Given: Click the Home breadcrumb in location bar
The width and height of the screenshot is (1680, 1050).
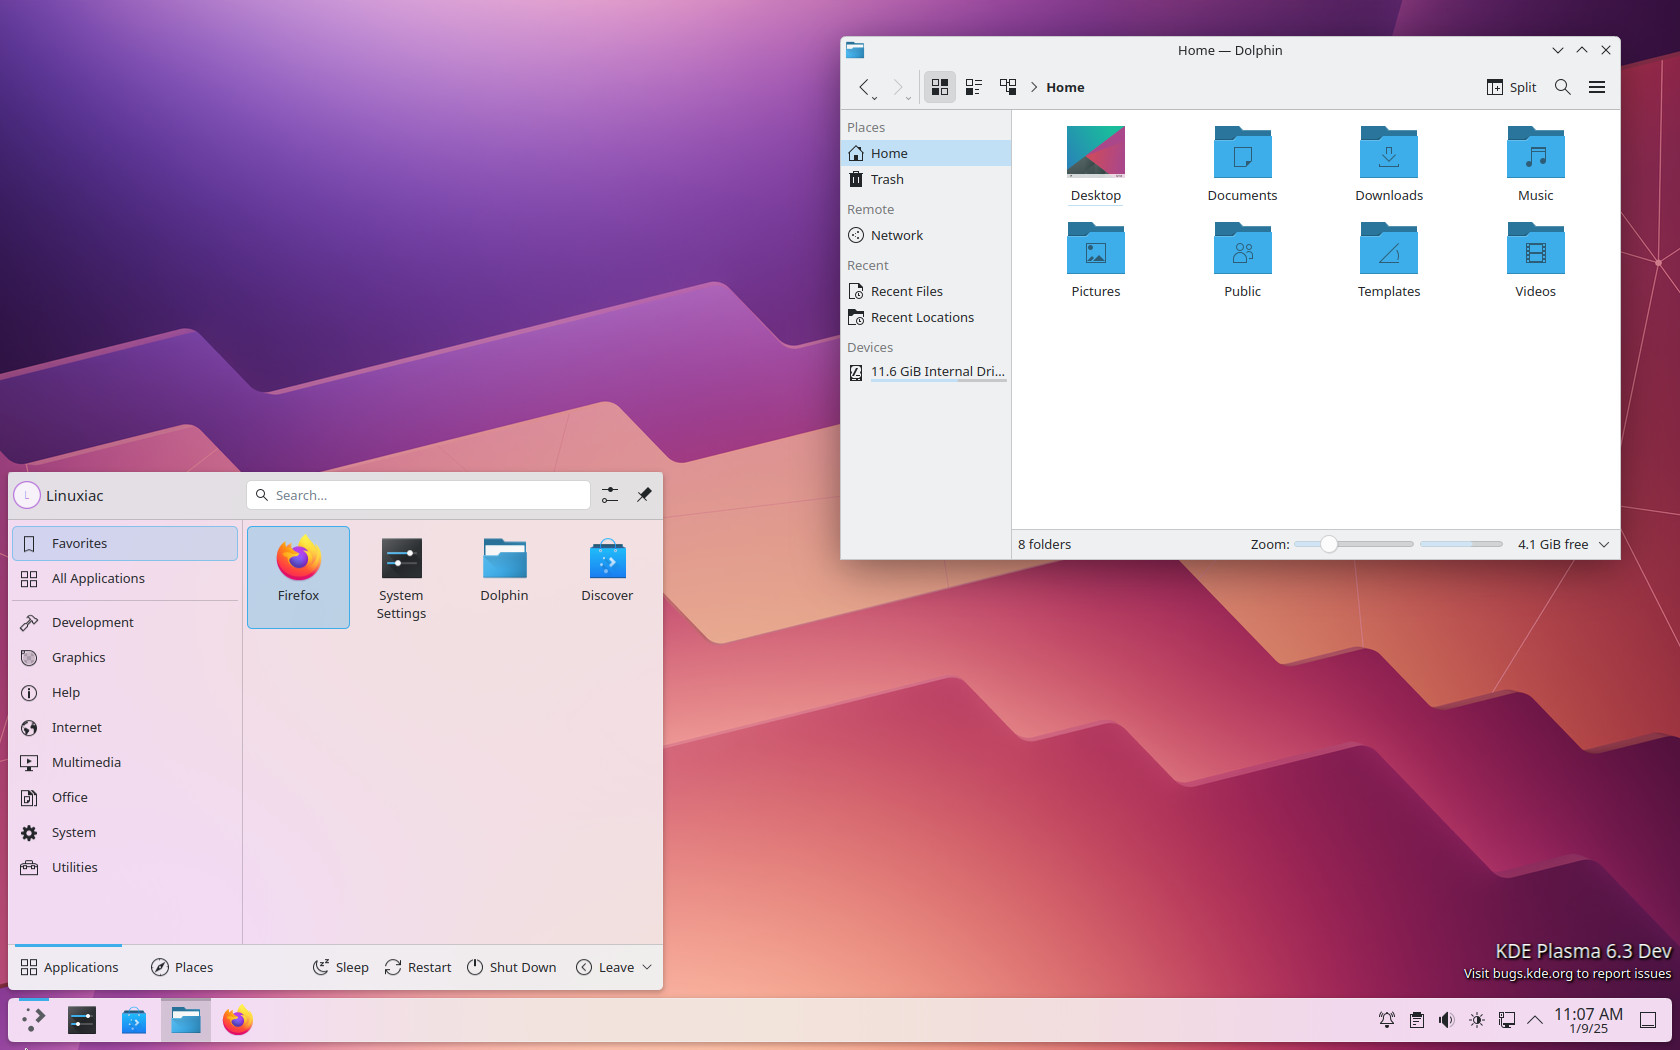Looking at the screenshot, I should (x=1065, y=87).
